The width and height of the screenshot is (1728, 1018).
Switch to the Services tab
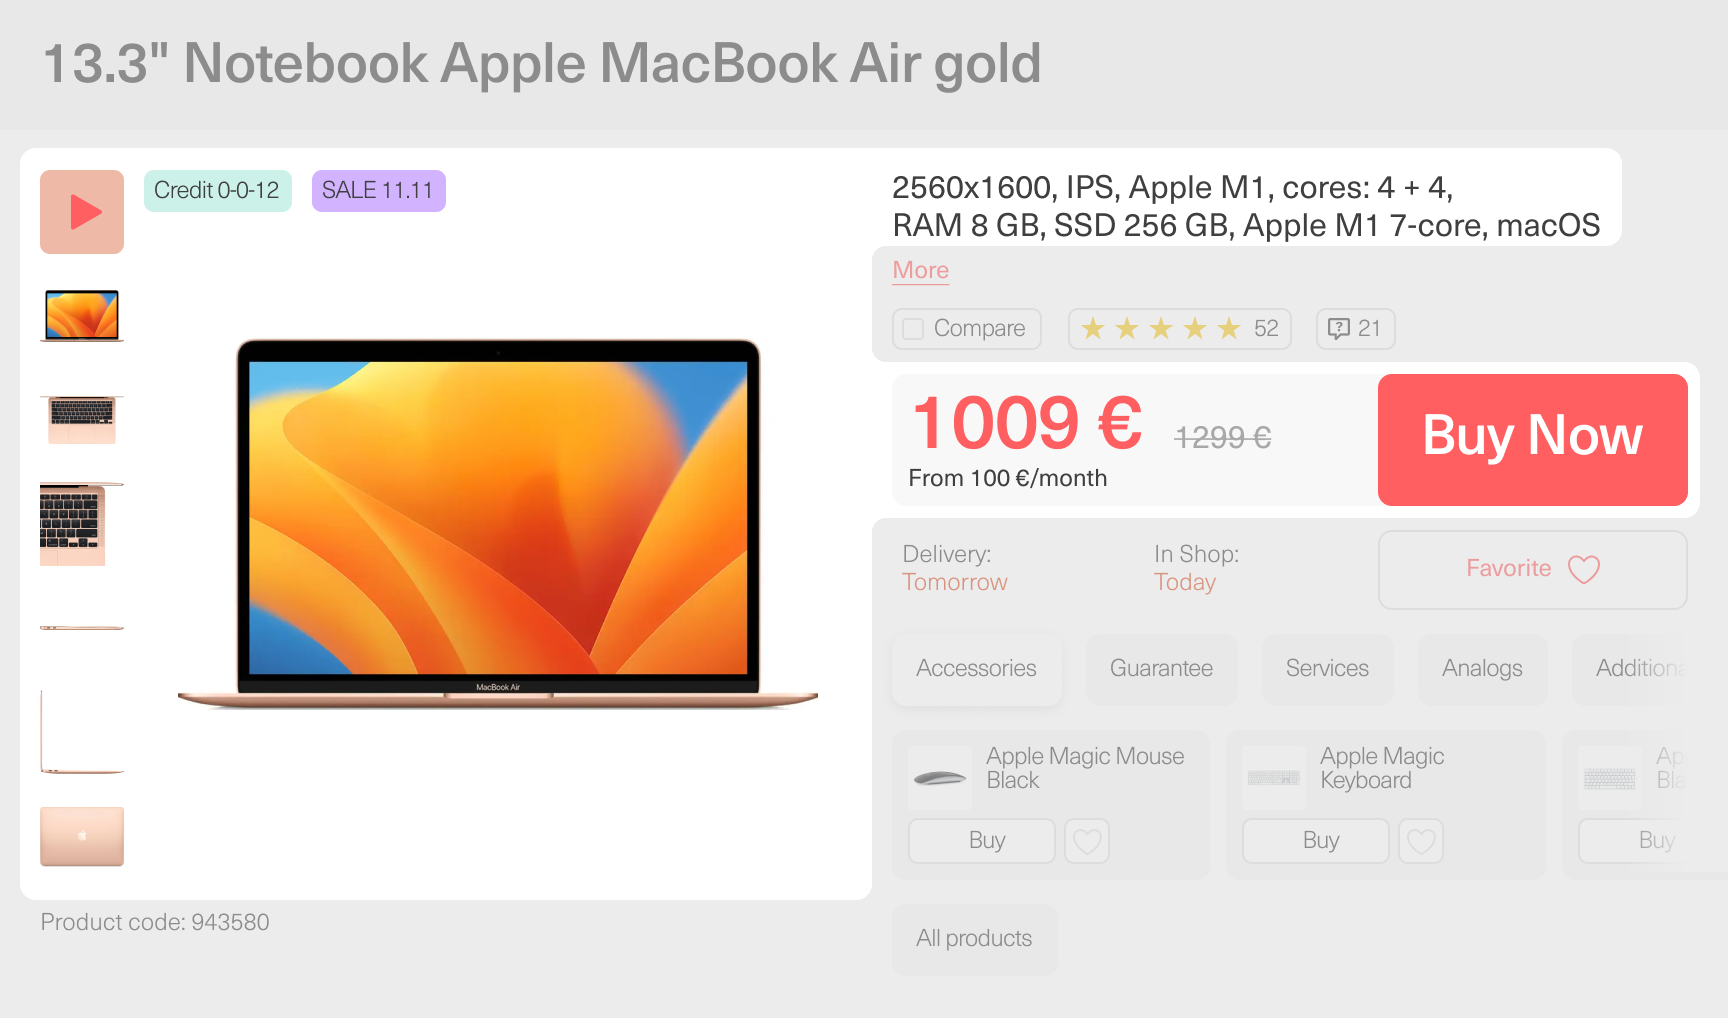pos(1327,669)
